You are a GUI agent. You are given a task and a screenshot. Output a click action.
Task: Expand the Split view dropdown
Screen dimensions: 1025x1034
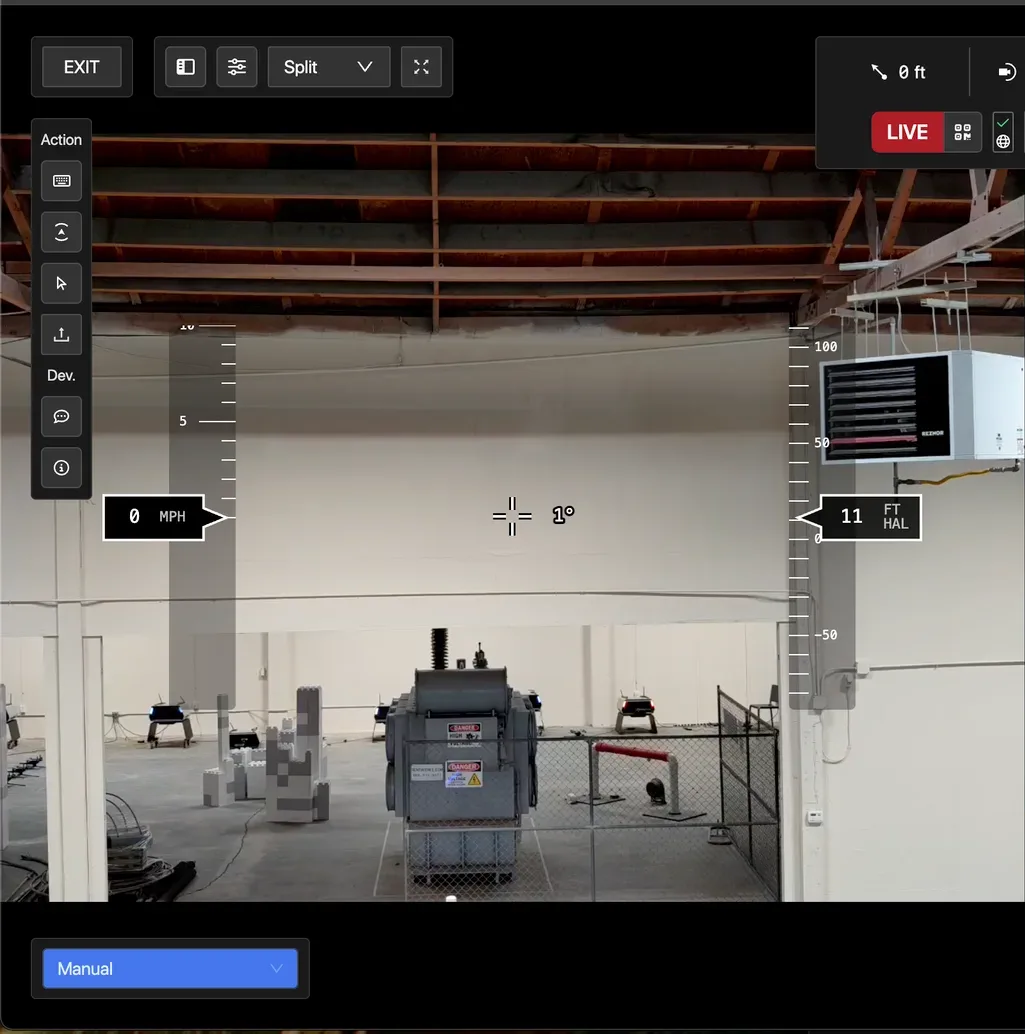coord(328,67)
